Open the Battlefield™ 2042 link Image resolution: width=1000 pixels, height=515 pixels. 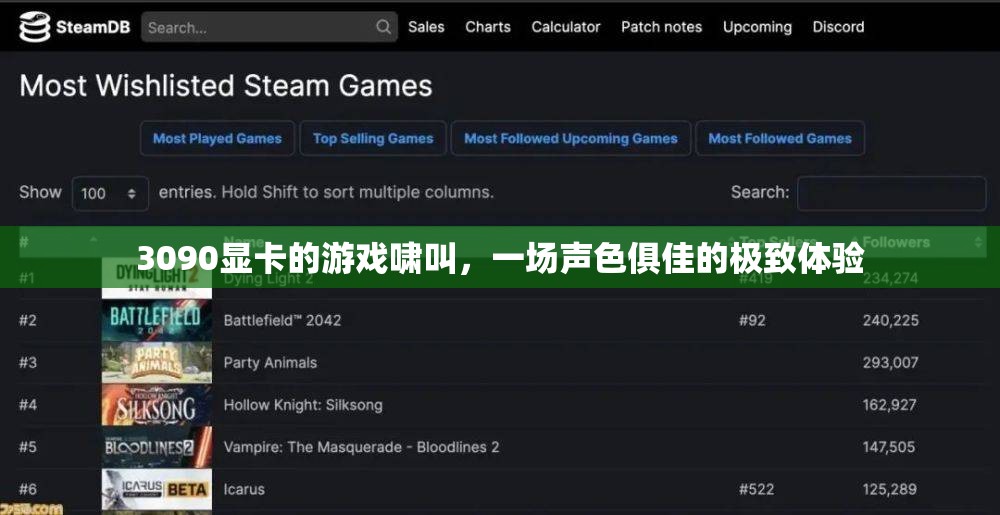[x=283, y=320]
